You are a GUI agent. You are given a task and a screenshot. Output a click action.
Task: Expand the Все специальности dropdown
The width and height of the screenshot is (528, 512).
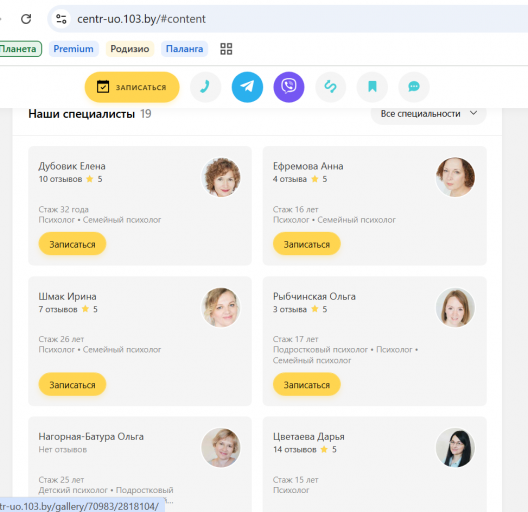pyautogui.click(x=428, y=114)
